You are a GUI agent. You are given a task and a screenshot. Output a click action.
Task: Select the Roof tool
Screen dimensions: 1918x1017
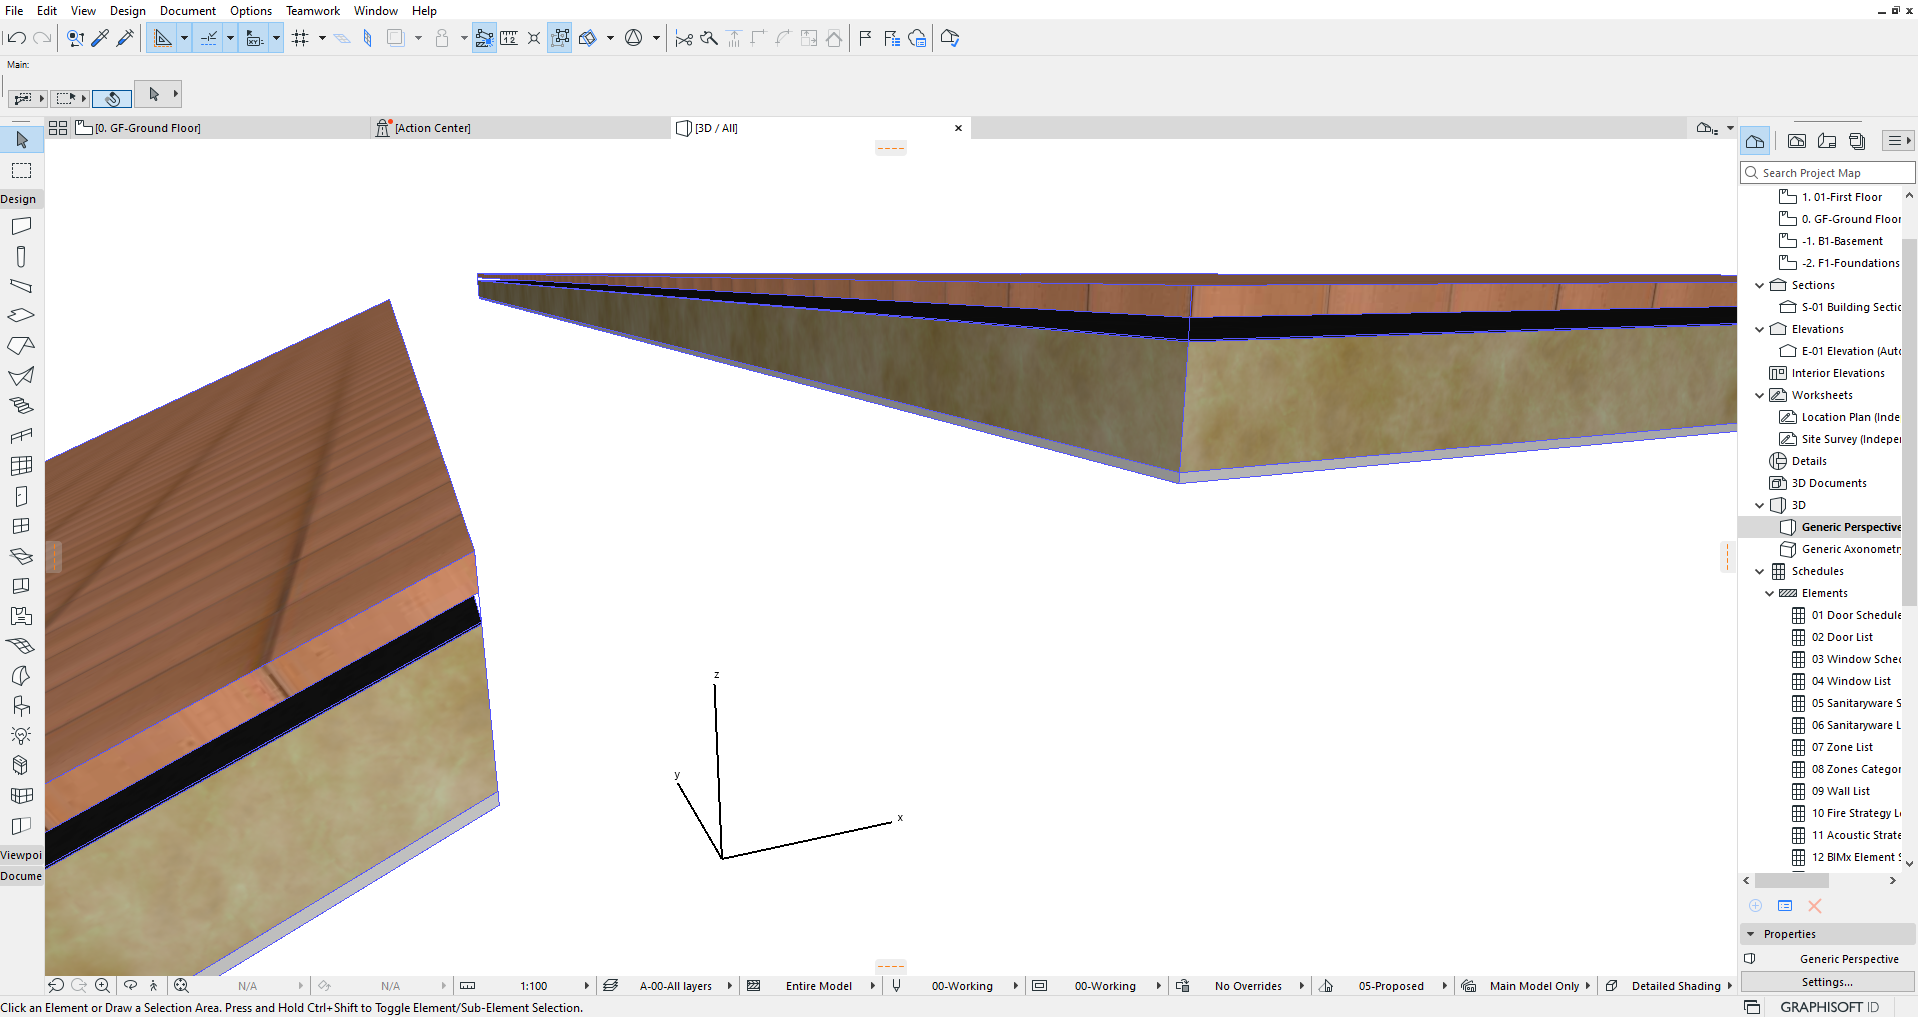pos(22,345)
